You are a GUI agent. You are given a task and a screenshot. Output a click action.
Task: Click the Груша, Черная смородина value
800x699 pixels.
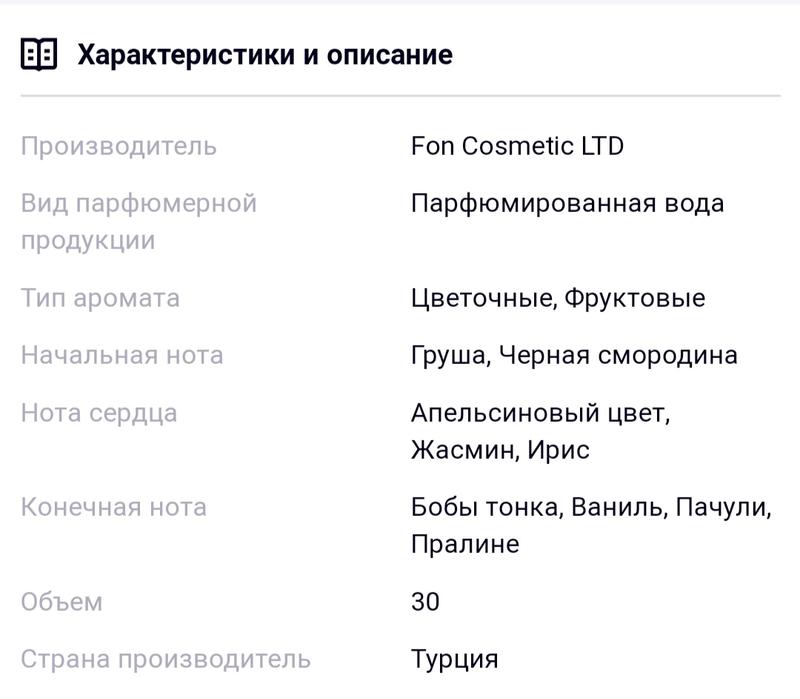tap(574, 355)
